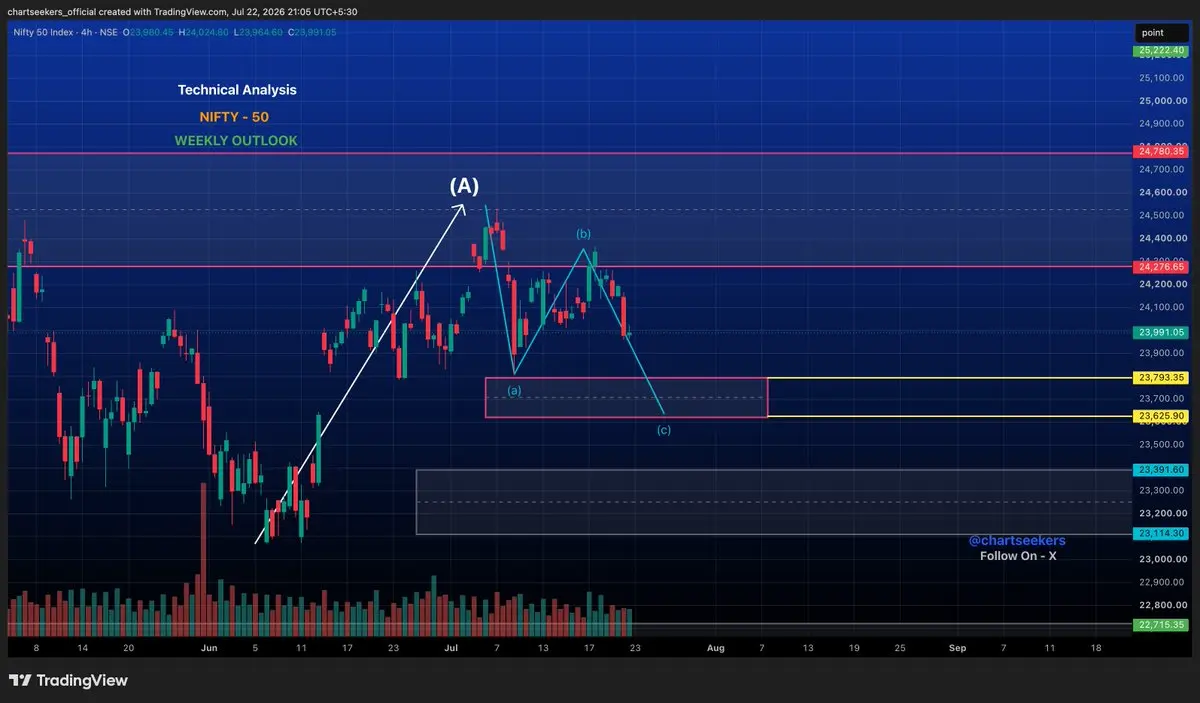This screenshot has width=1200, height=703.
Task: Click the 'Follow On - X' text
Action: pyautogui.click(x=1018, y=556)
